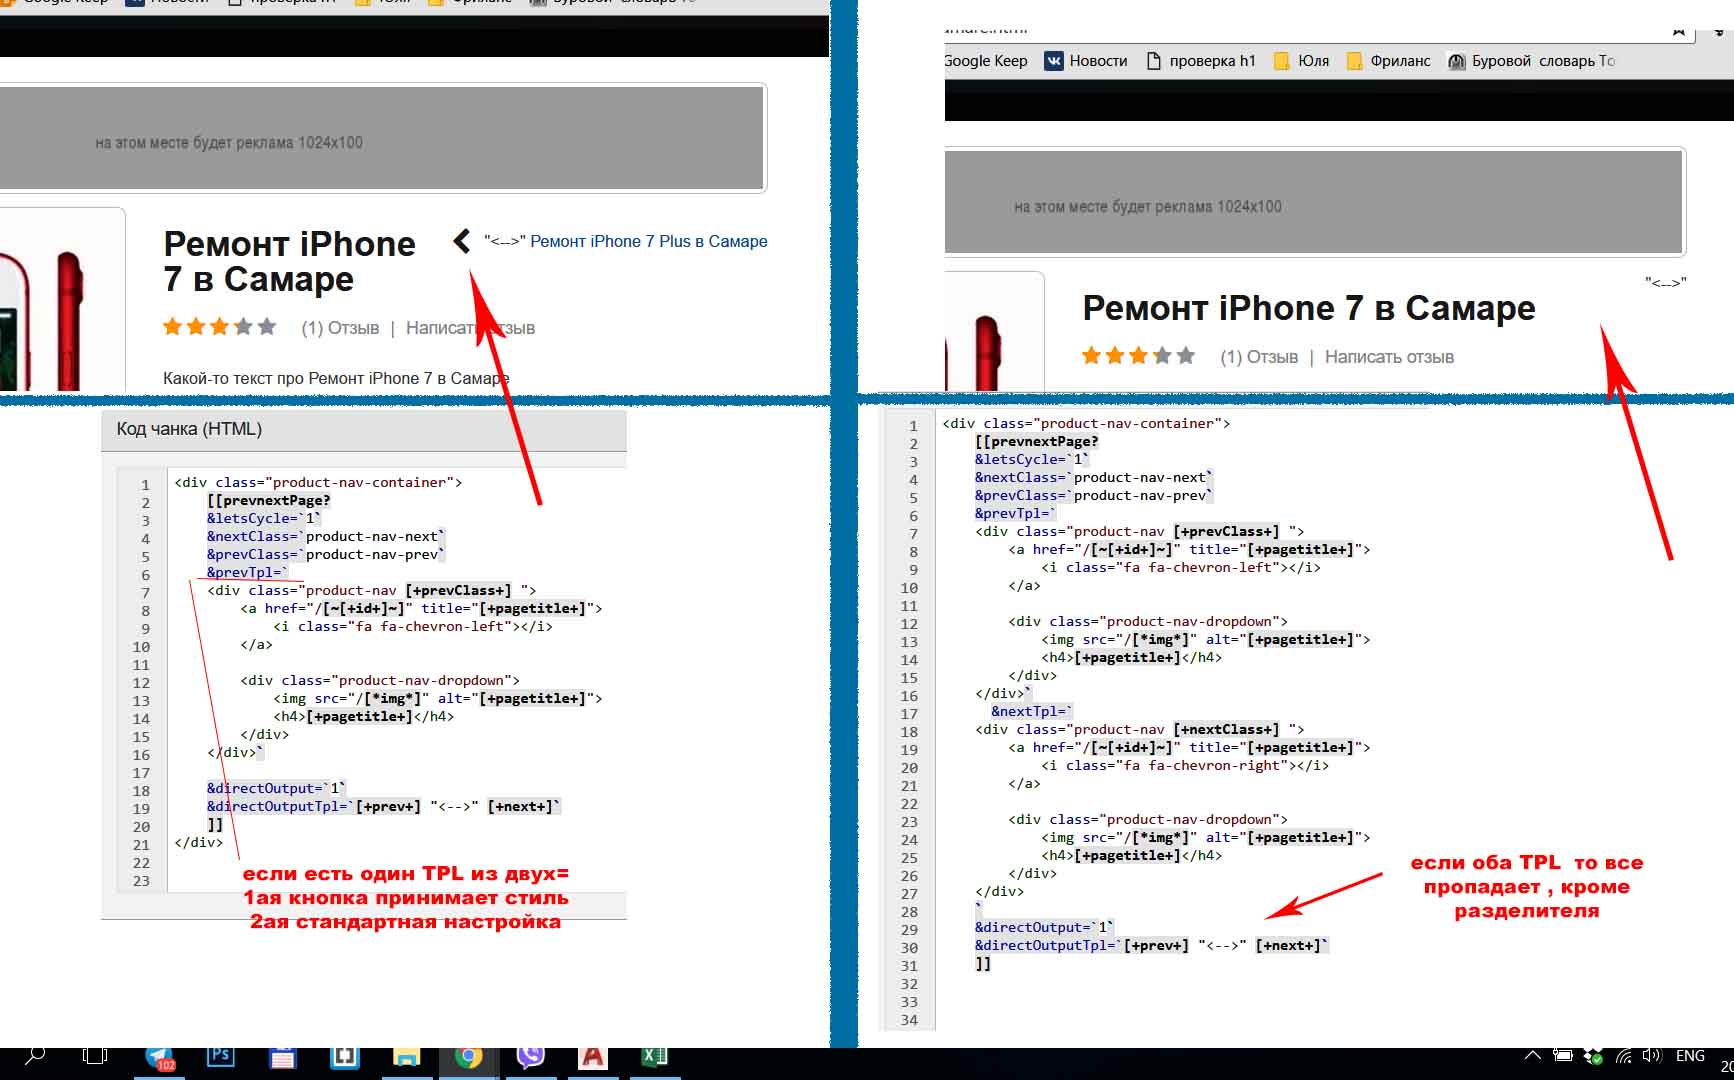The image size is (1734, 1080).
Task: Click the bookmark star in right address bar
Action: click(x=1678, y=31)
